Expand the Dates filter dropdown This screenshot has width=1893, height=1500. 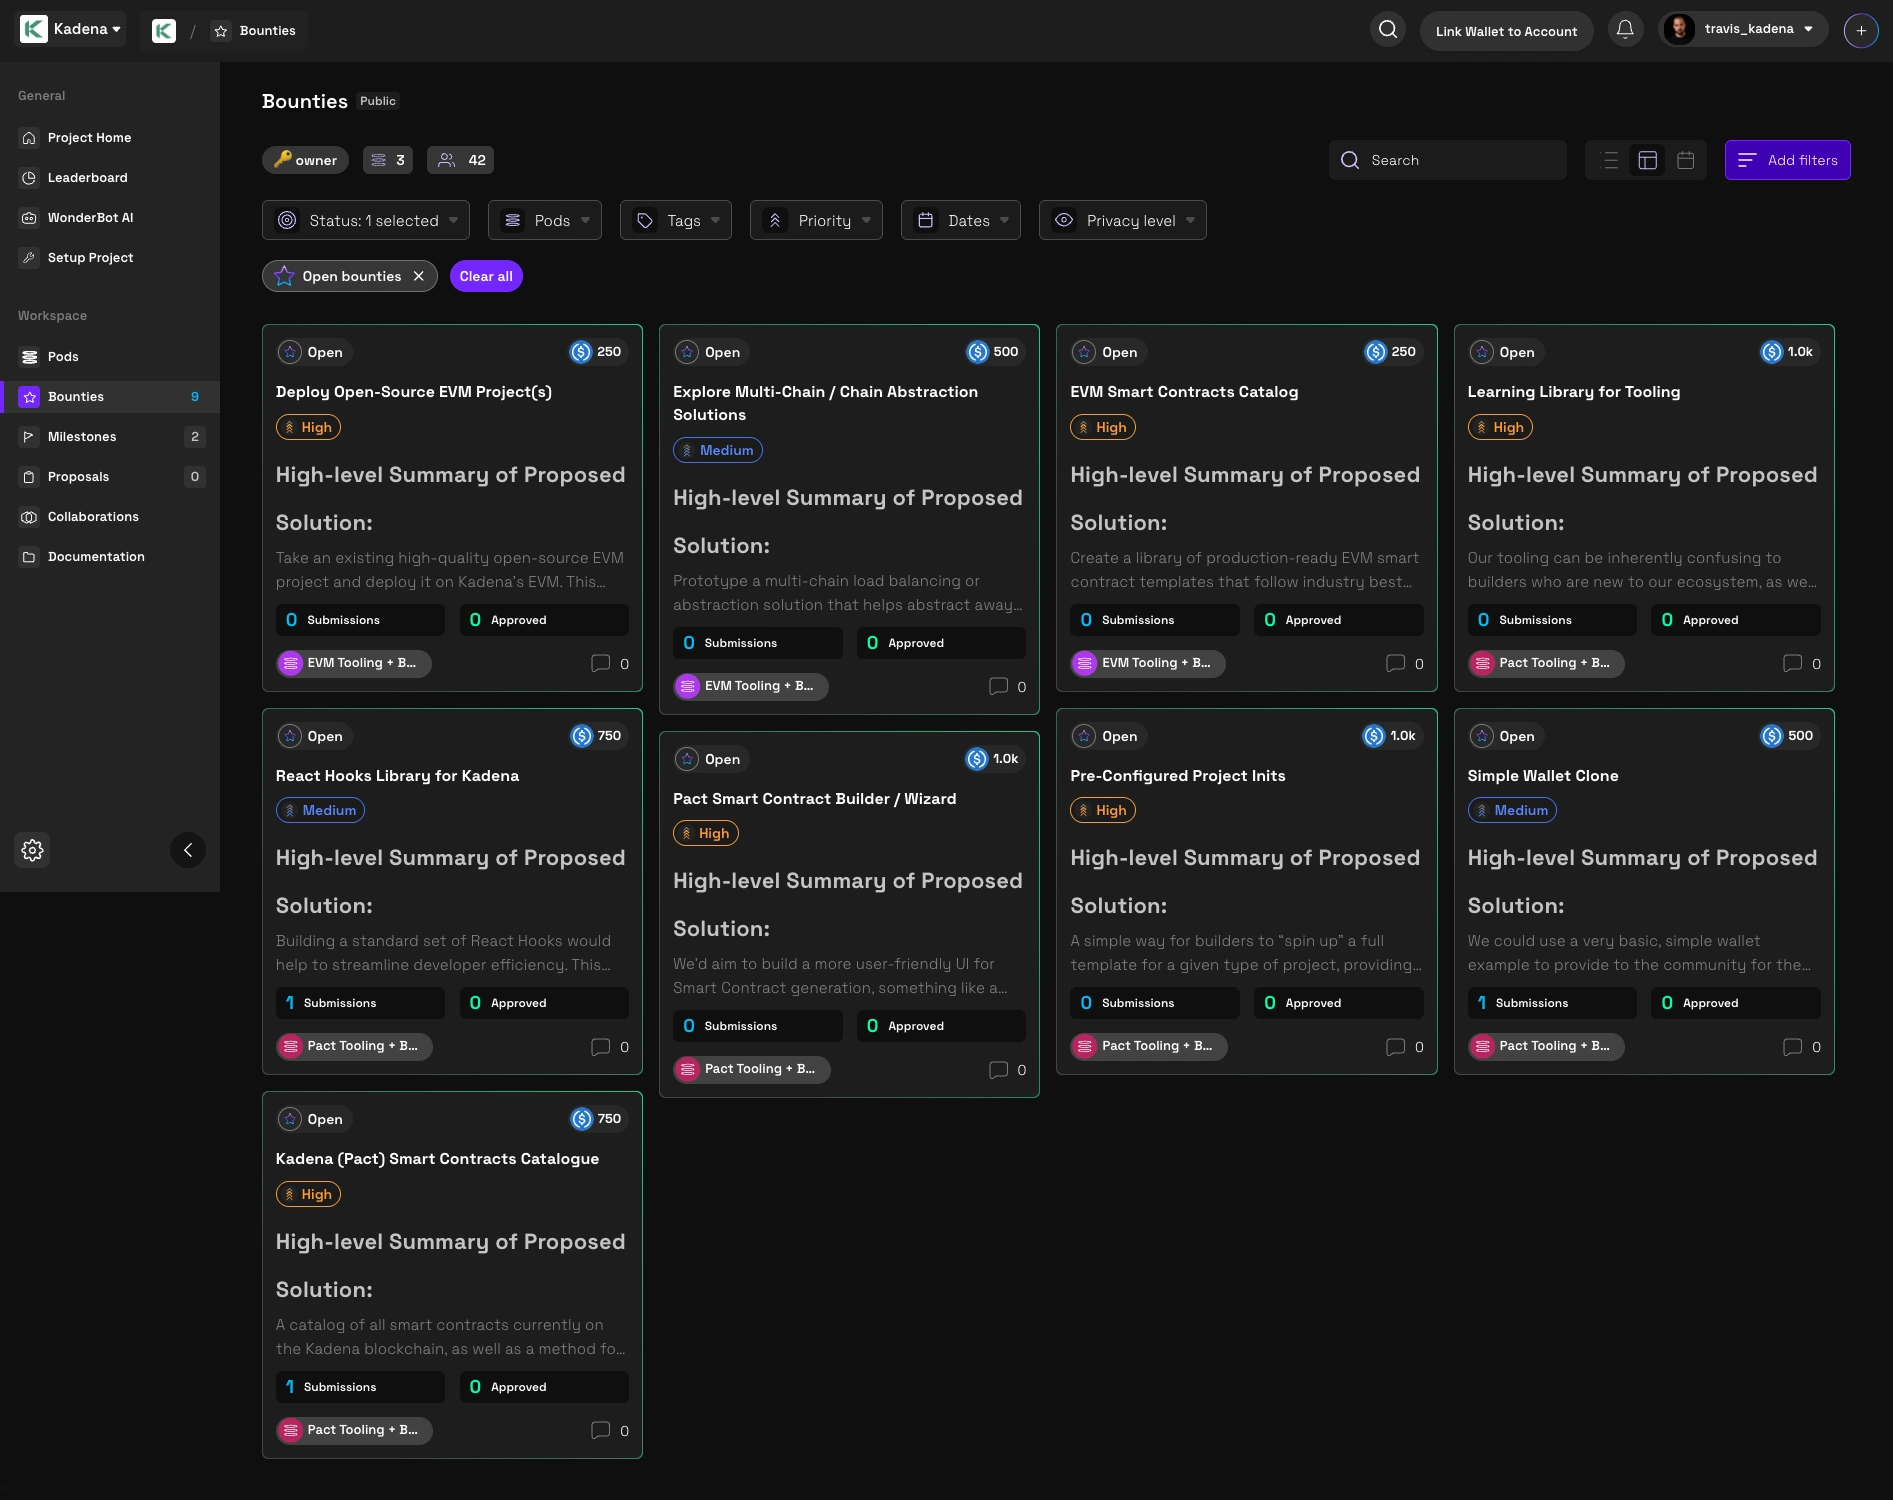(961, 220)
